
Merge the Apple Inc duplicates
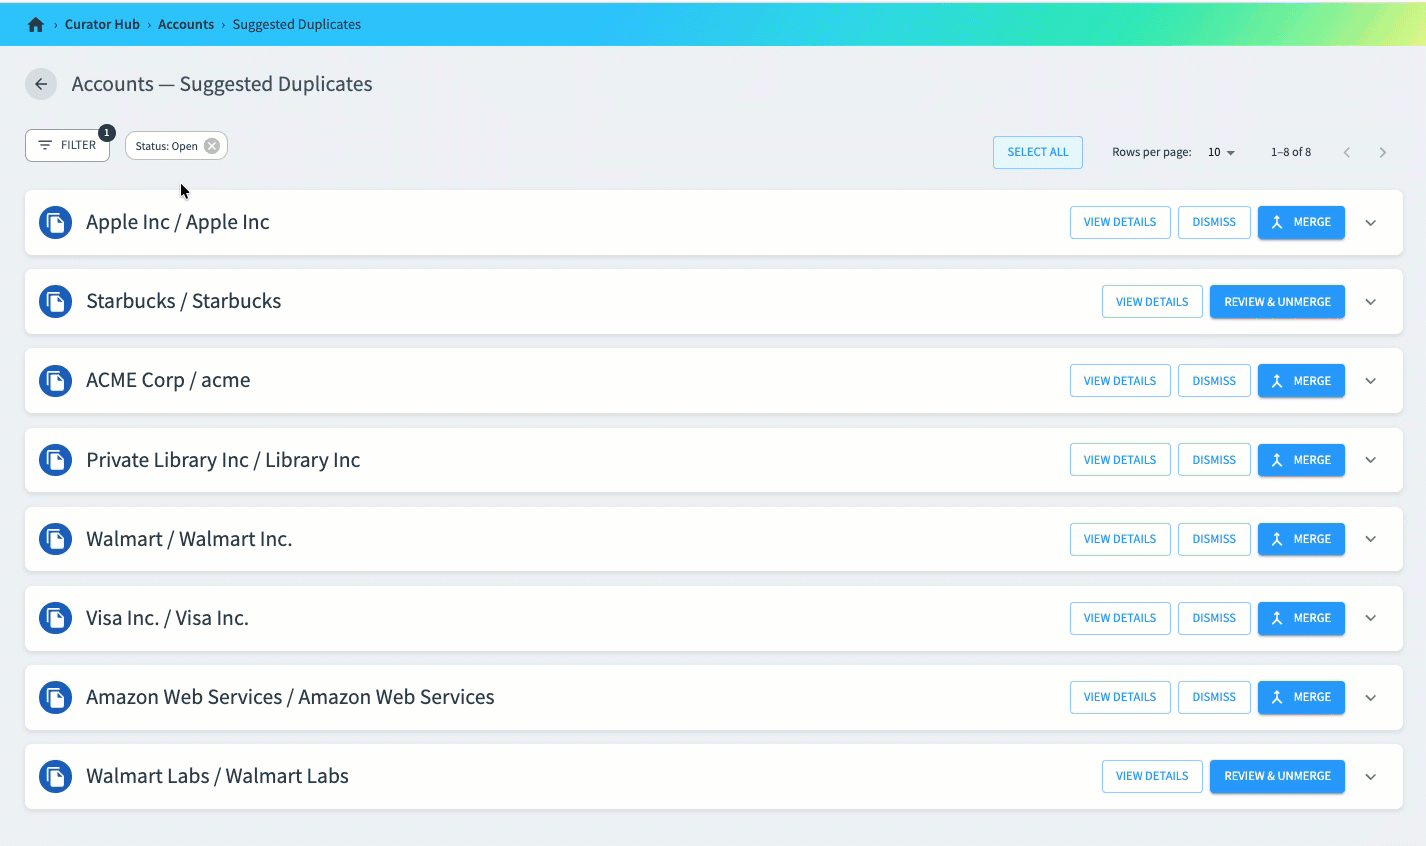[1301, 222]
